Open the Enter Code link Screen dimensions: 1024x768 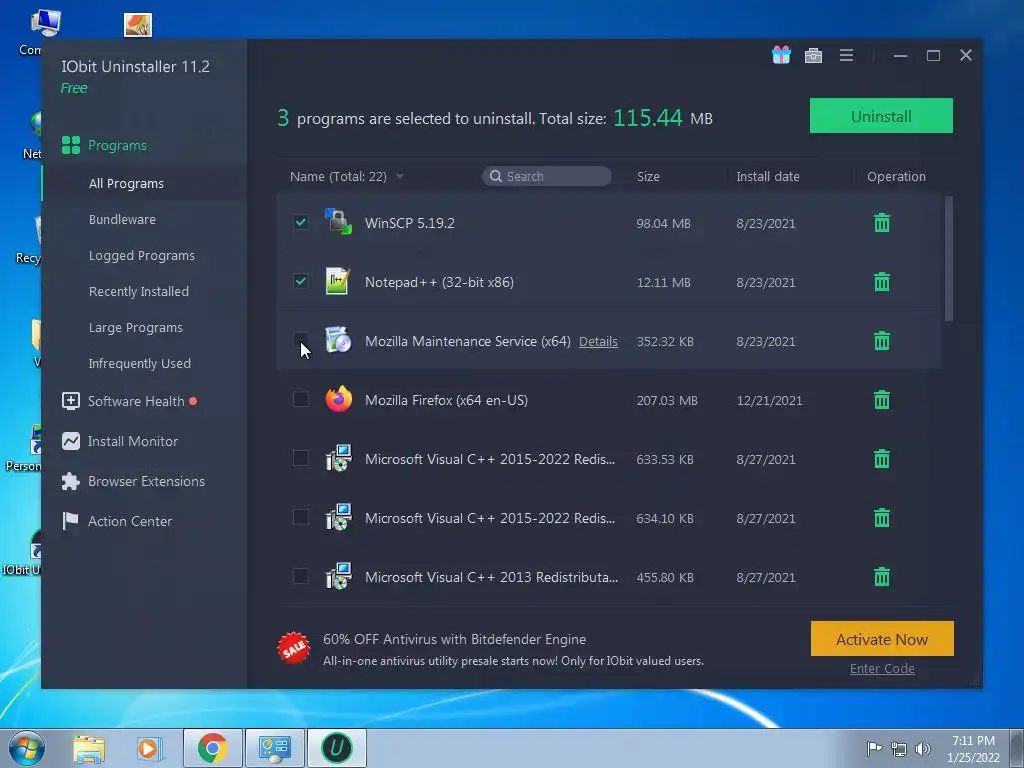pyautogui.click(x=882, y=669)
